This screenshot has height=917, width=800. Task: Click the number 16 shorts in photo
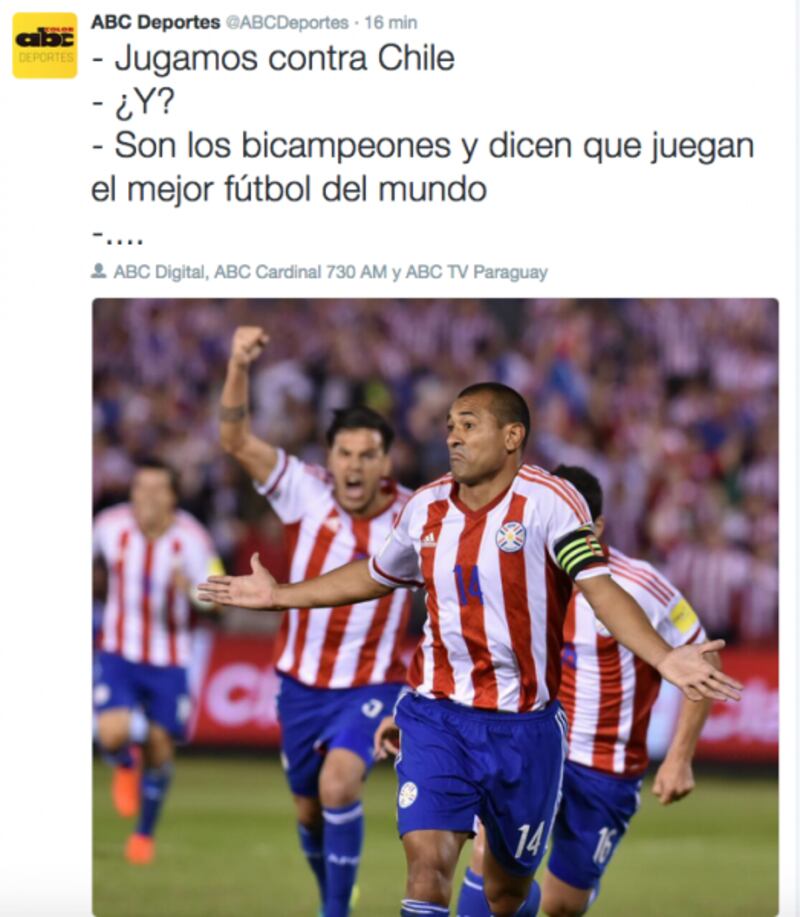point(604,846)
